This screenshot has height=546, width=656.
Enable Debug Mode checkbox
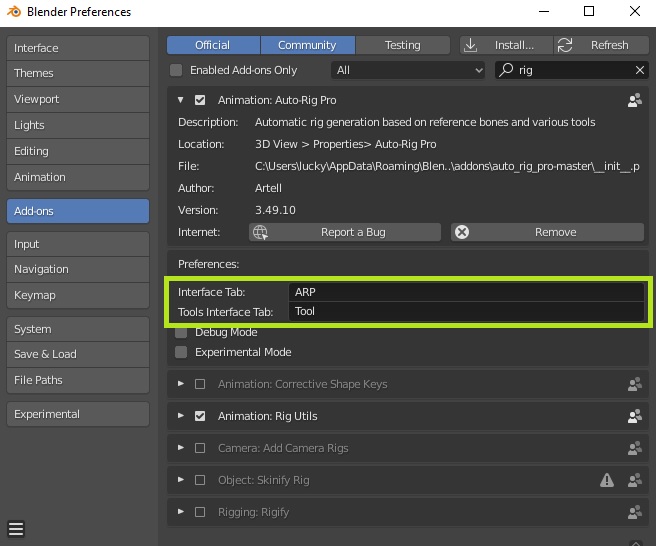tap(181, 332)
